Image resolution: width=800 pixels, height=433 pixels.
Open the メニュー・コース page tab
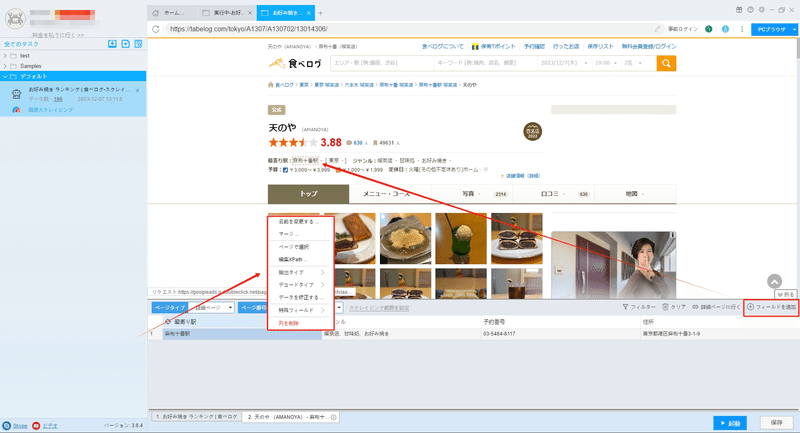coord(390,194)
